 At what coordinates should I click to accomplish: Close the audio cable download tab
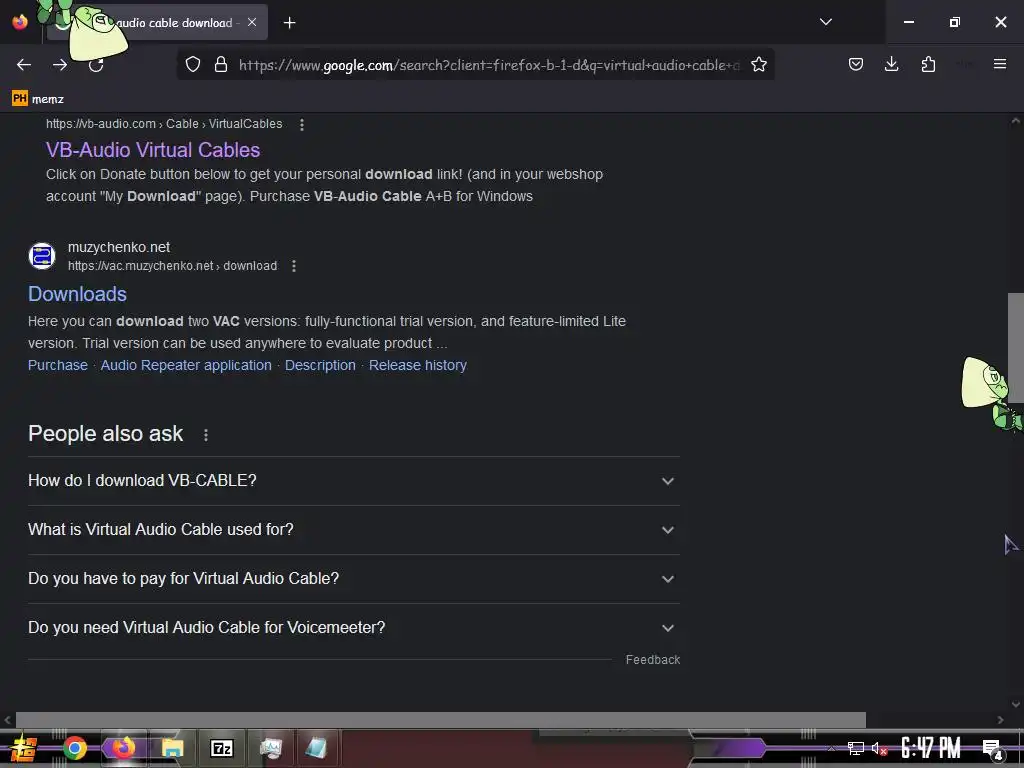click(x=252, y=22)
